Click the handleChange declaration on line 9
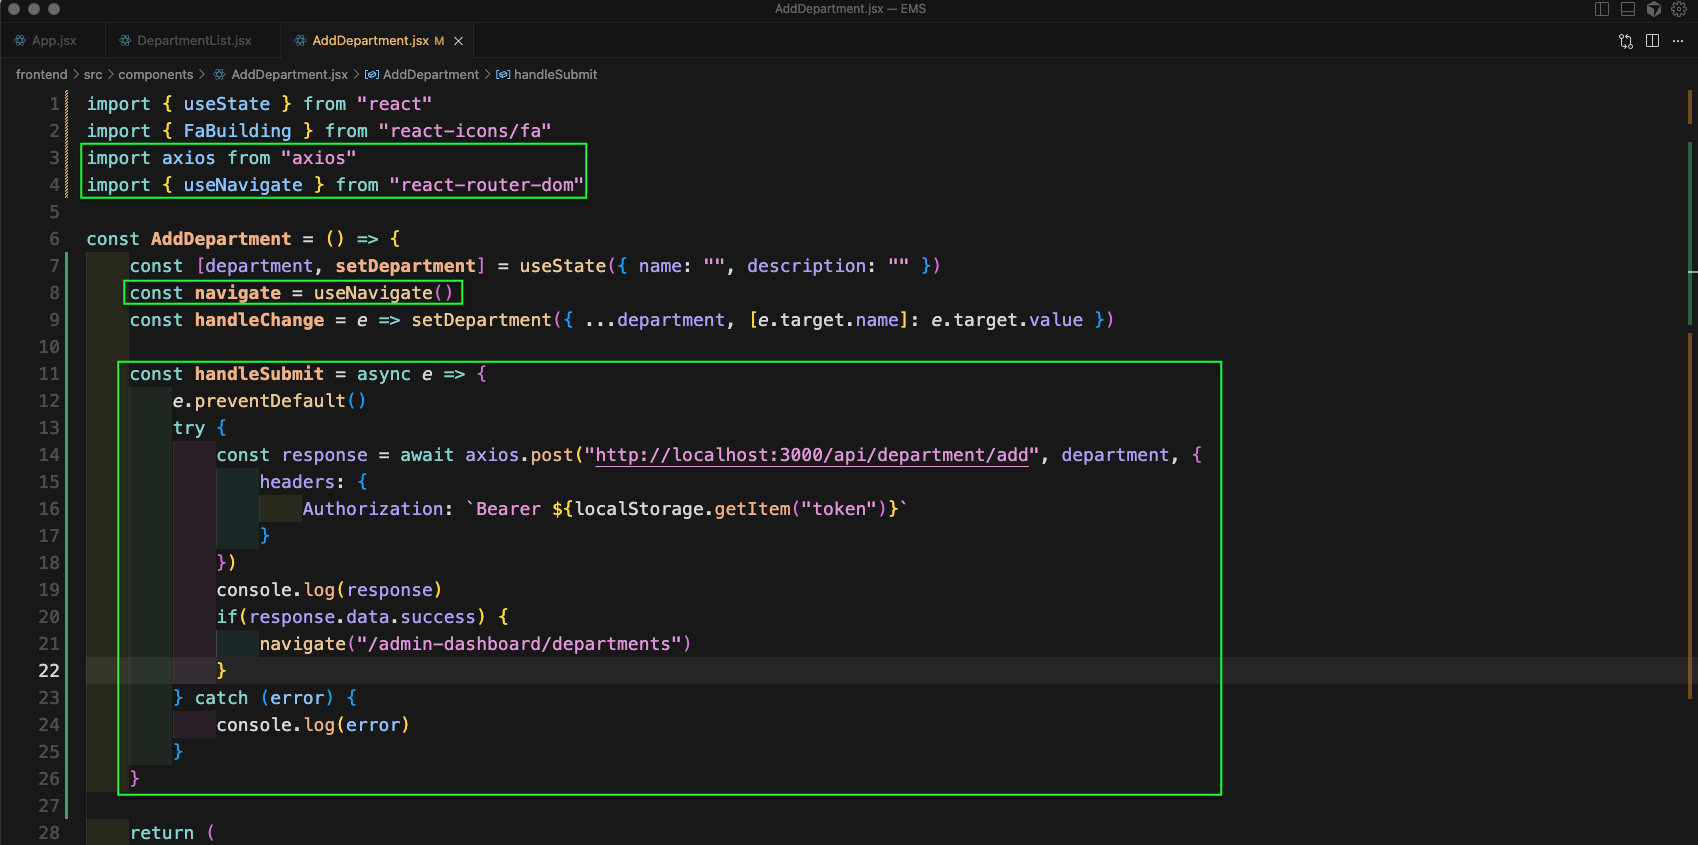This screenshot has width=1698, height=845. (x=259, y=320)
